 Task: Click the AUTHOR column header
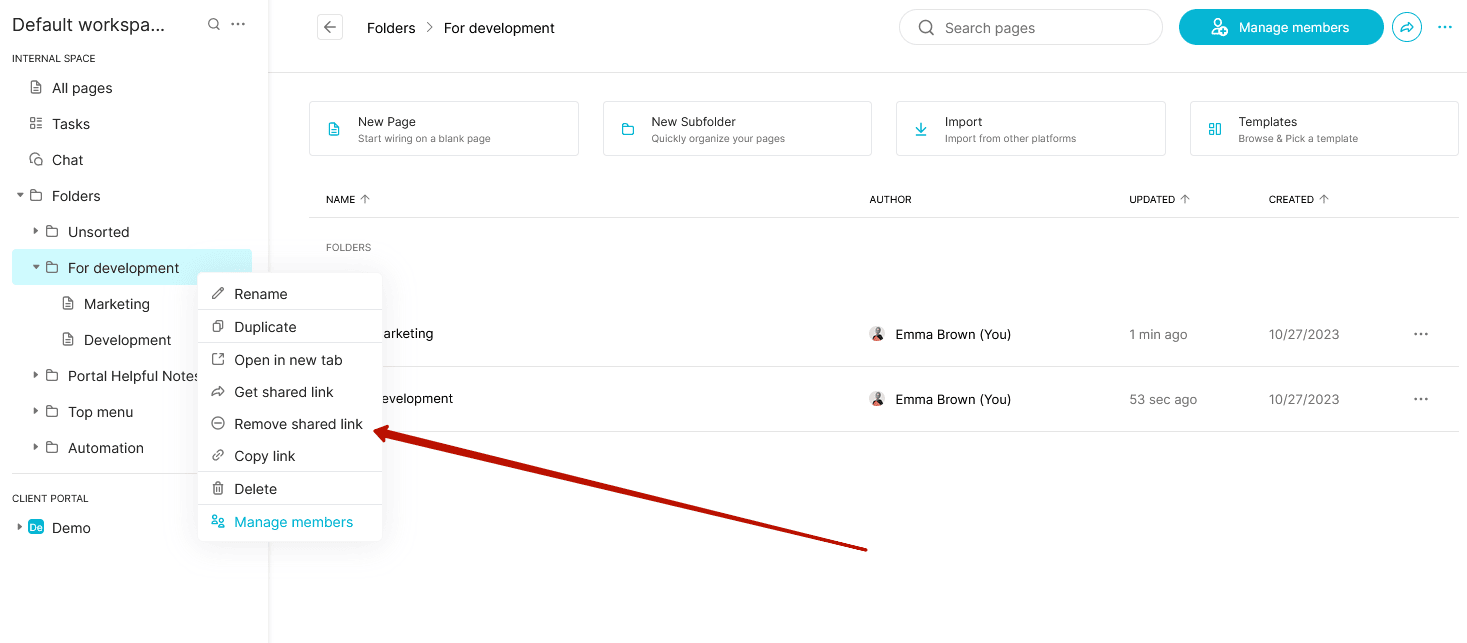[890, 199]
